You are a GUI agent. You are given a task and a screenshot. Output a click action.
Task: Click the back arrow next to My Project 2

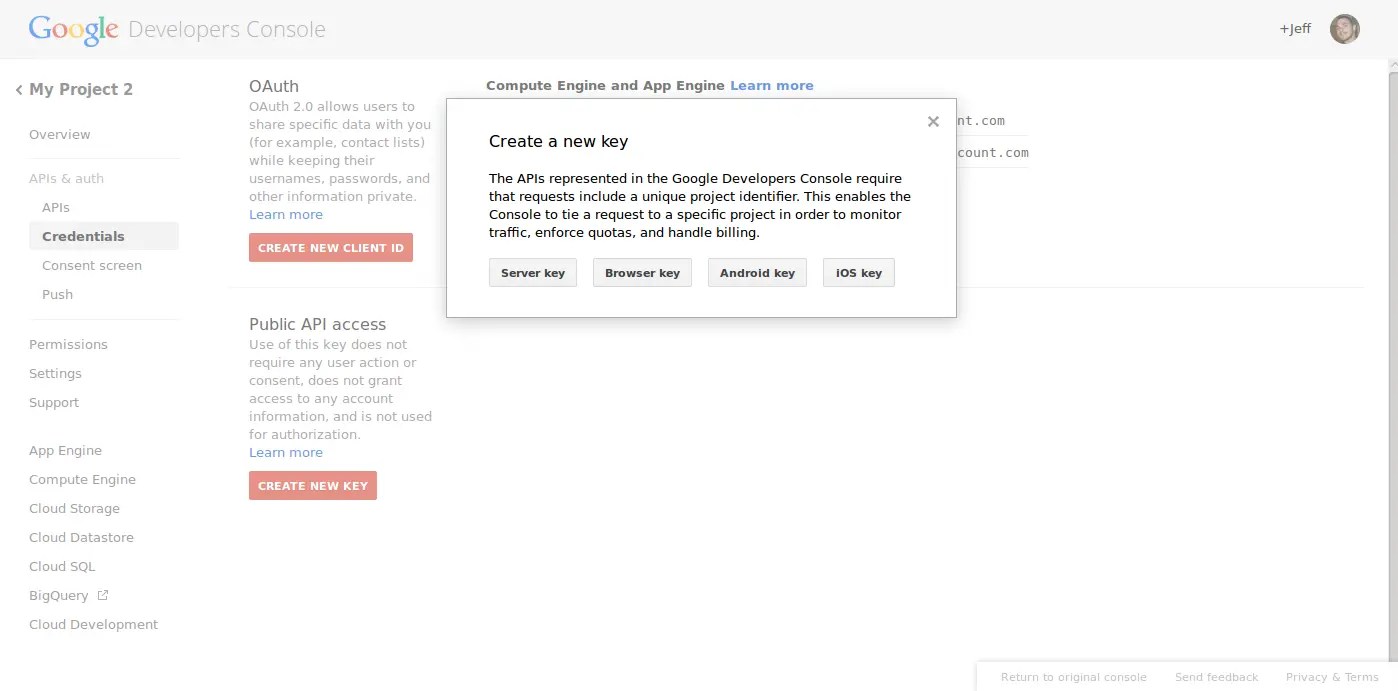[x=18, y=89]
